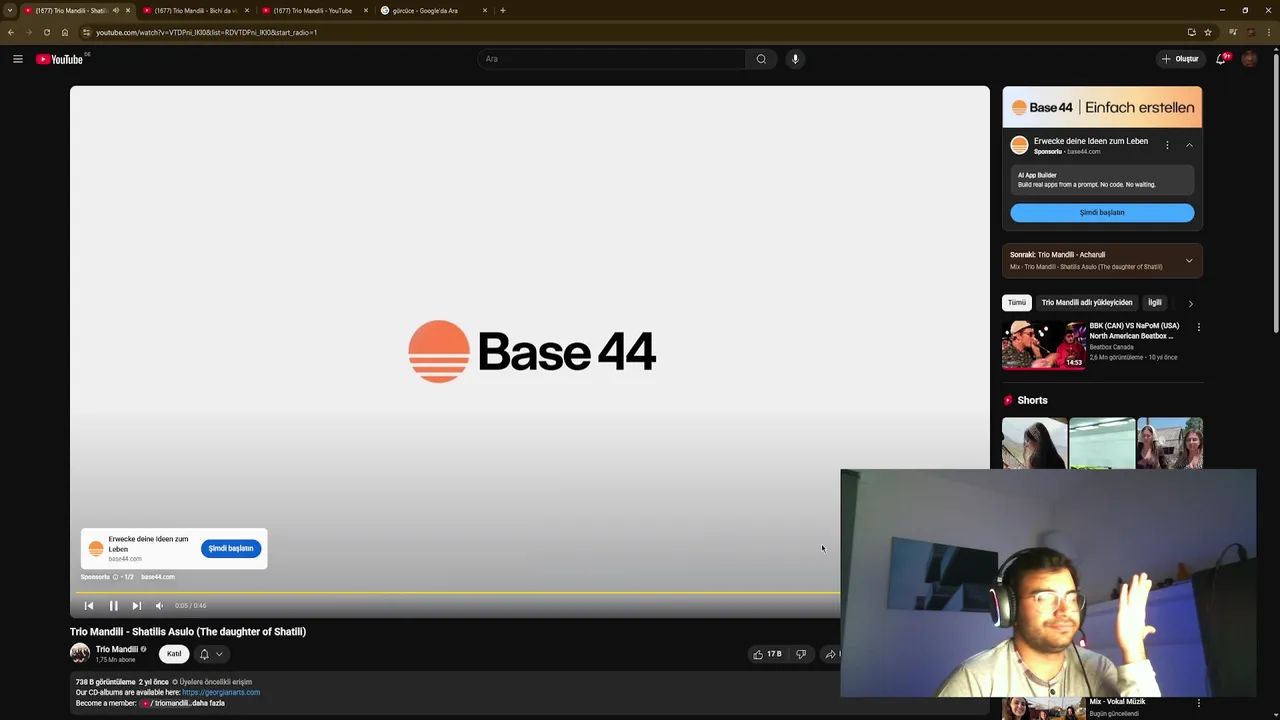Click the search magnifier button
The image size is (1280, 720).
point(761,59)
